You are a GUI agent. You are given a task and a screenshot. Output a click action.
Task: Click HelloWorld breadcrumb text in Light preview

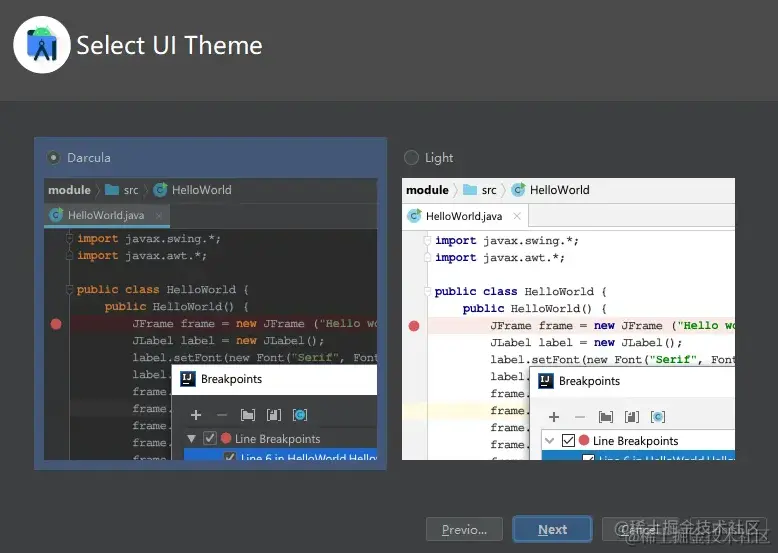[x=560, y=190]
